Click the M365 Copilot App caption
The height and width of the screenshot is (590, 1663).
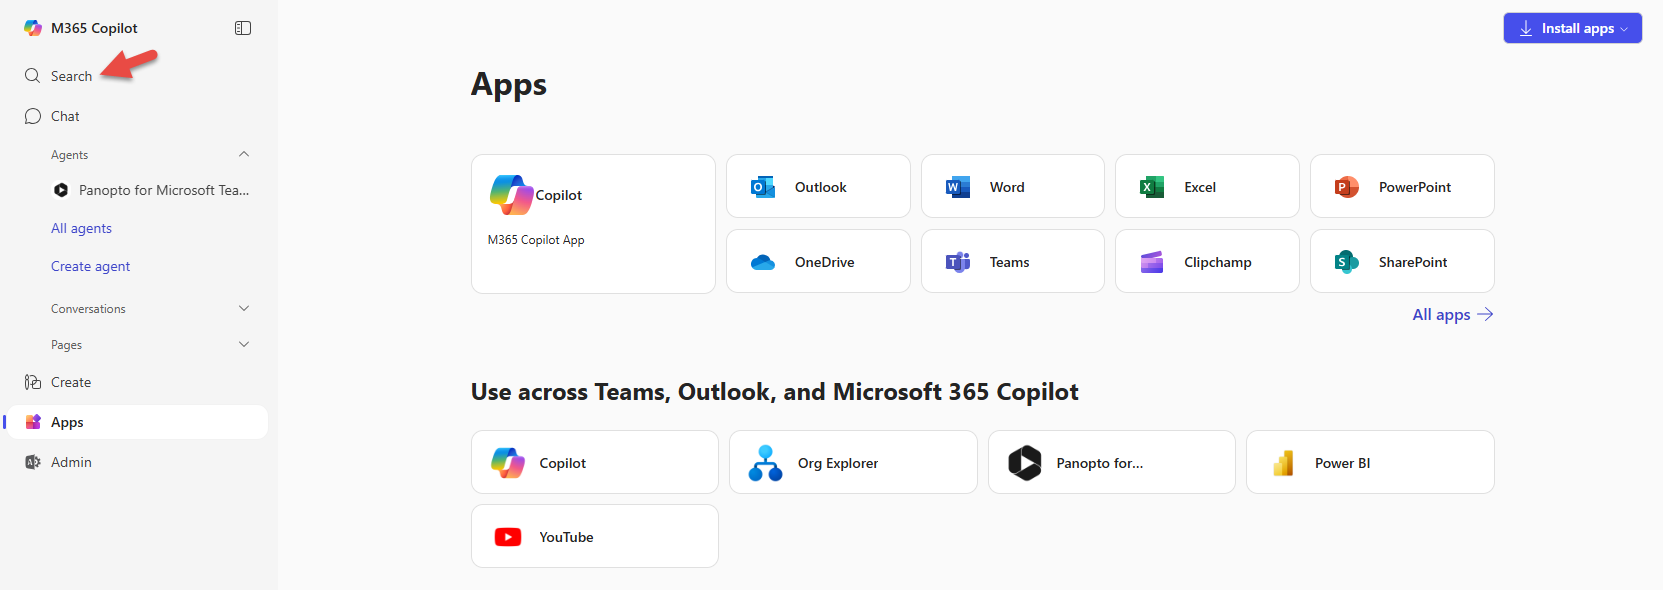click(536, 240)
